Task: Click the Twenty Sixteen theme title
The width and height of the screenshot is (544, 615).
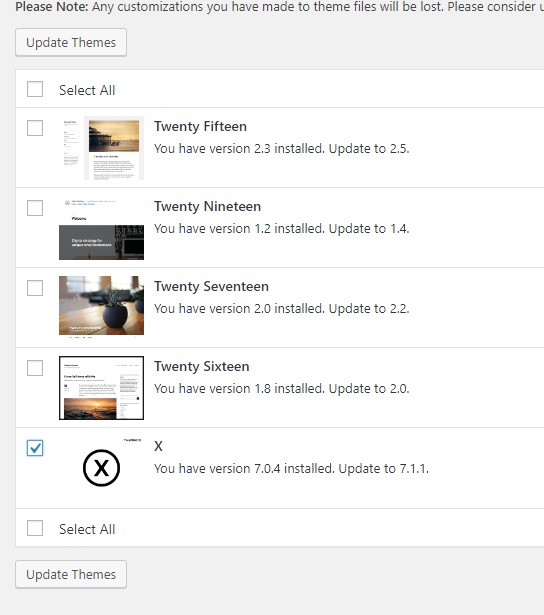Action: coord(202,367)
